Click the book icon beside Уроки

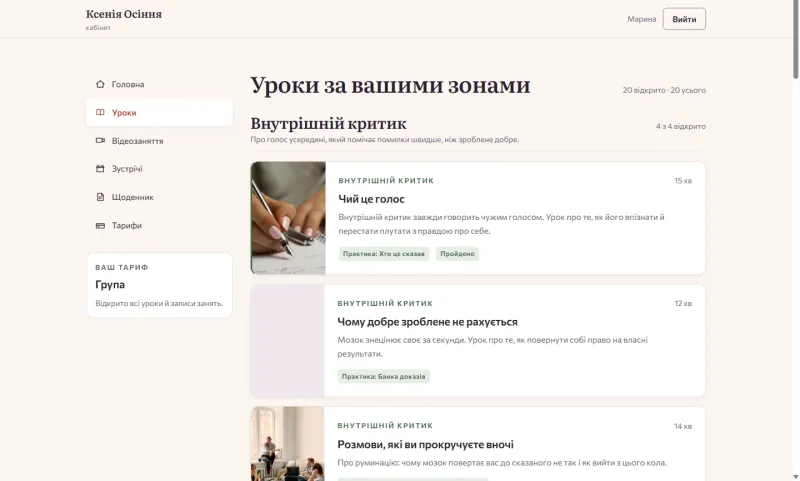tap(100, 112)
